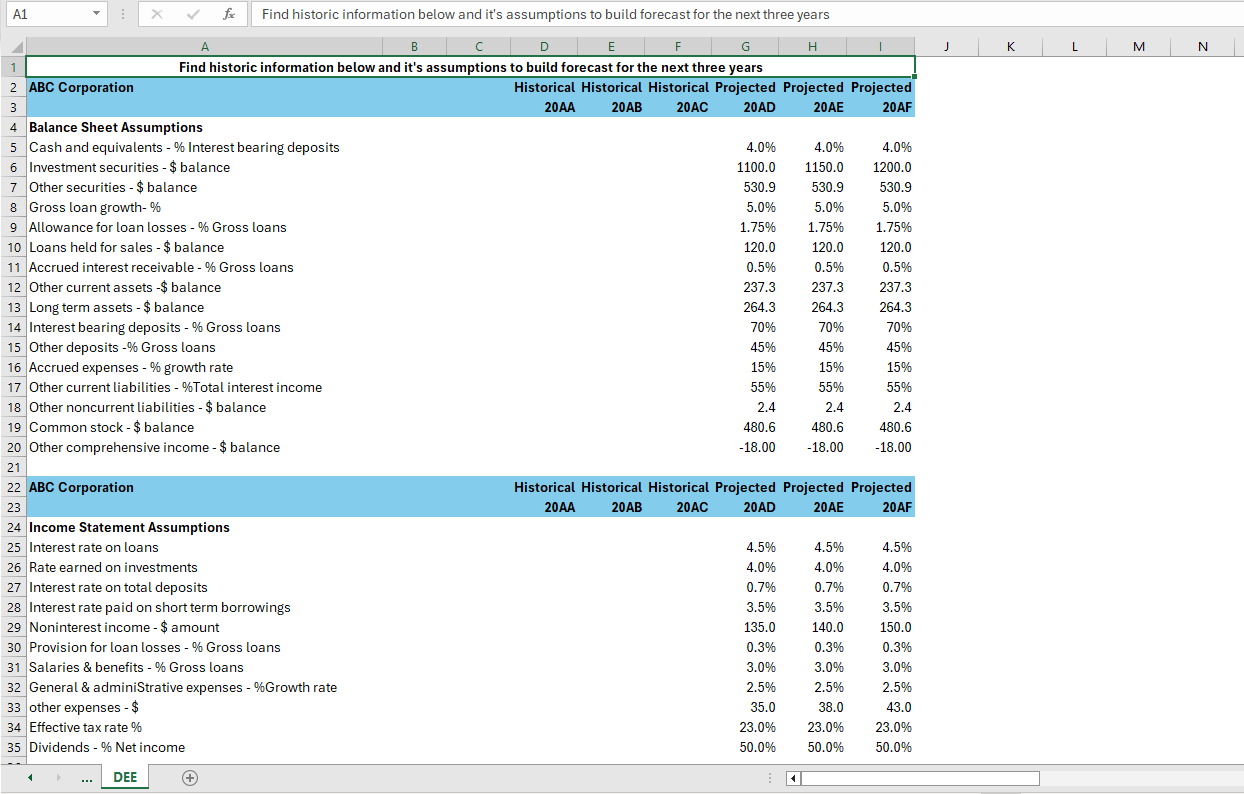
Task: Click 'Rate earned on investments' label
Action: (x=113, y=567)
